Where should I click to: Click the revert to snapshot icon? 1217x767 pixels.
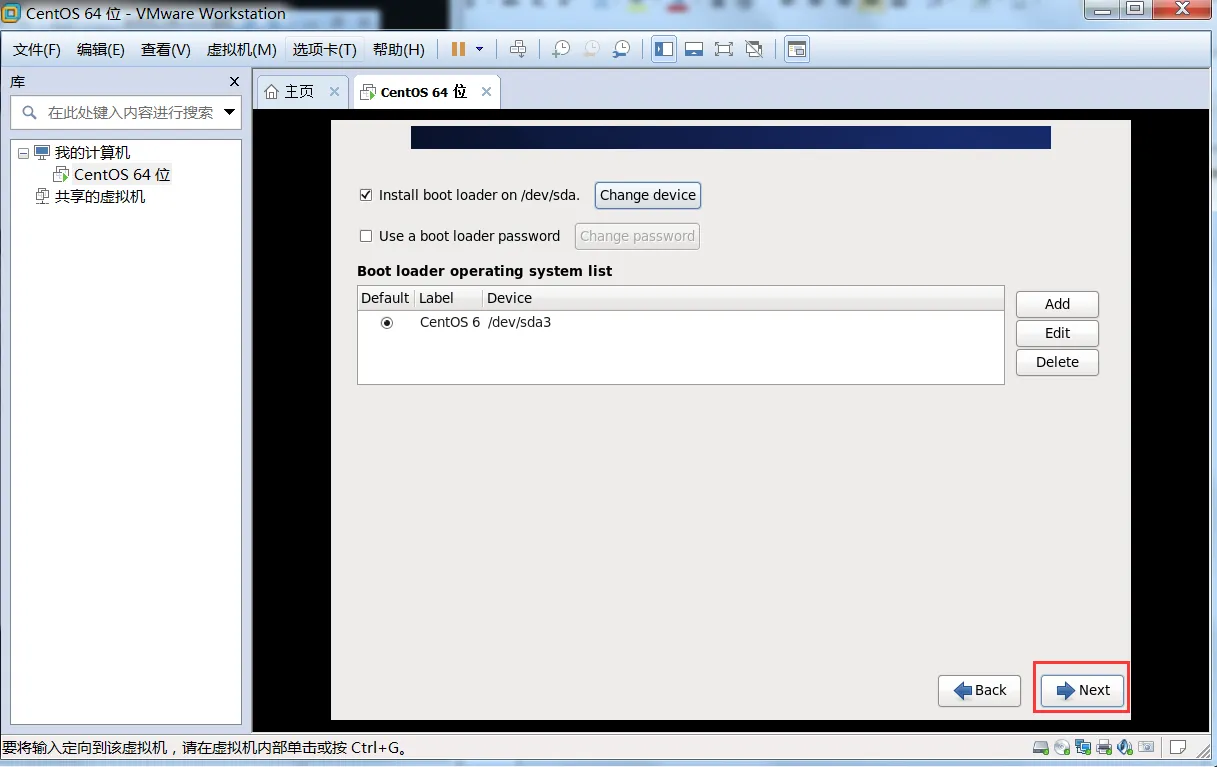(x=591, y=49)
